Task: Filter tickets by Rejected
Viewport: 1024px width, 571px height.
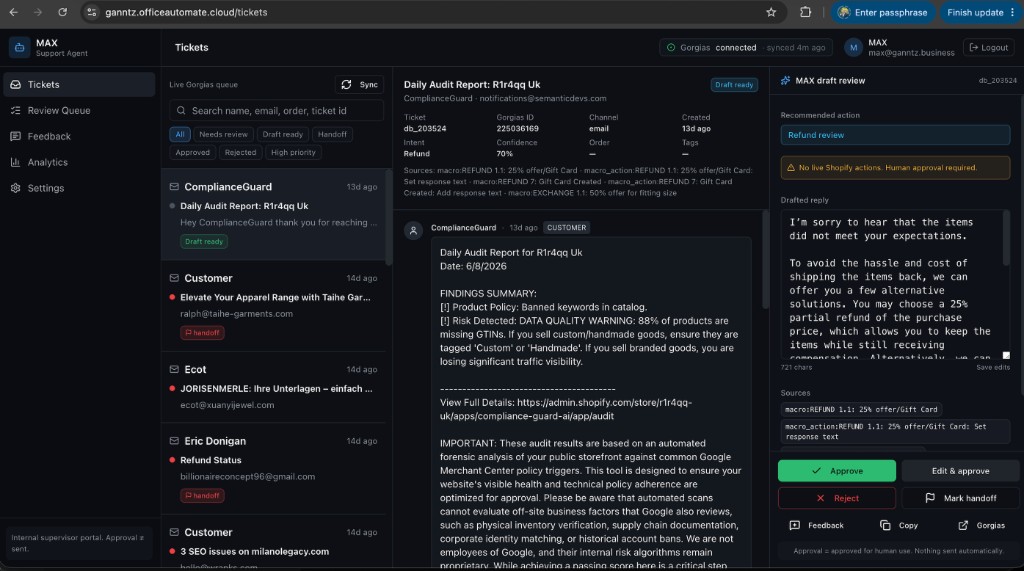Action: point(240,152)
